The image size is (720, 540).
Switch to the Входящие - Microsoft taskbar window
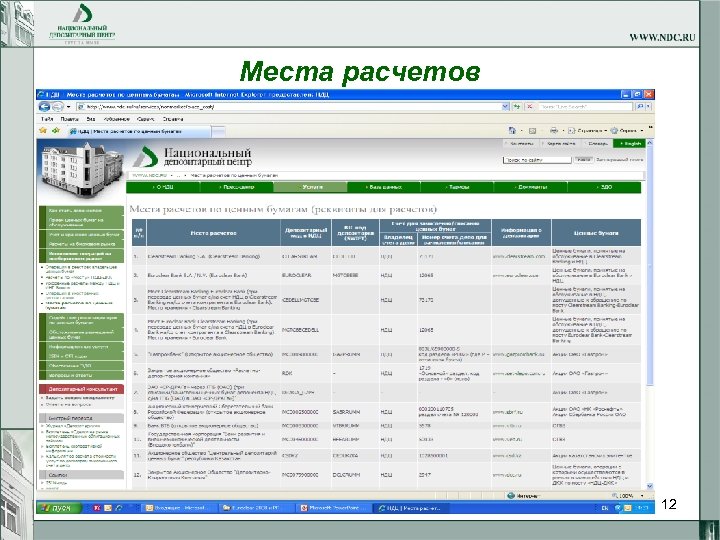180,508
